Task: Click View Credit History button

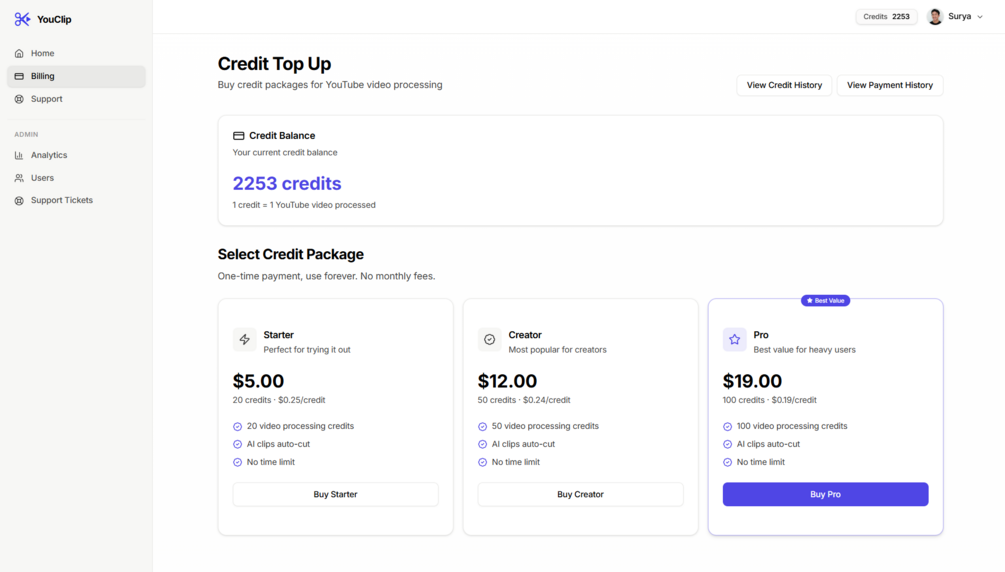Action: tap(784, 85)
